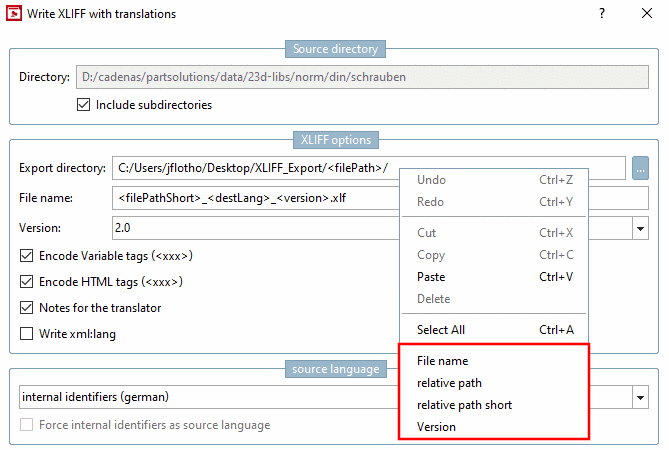Screen dimensions: 669x450
Task: Open the export directory browse button
Action: point(641,168)
